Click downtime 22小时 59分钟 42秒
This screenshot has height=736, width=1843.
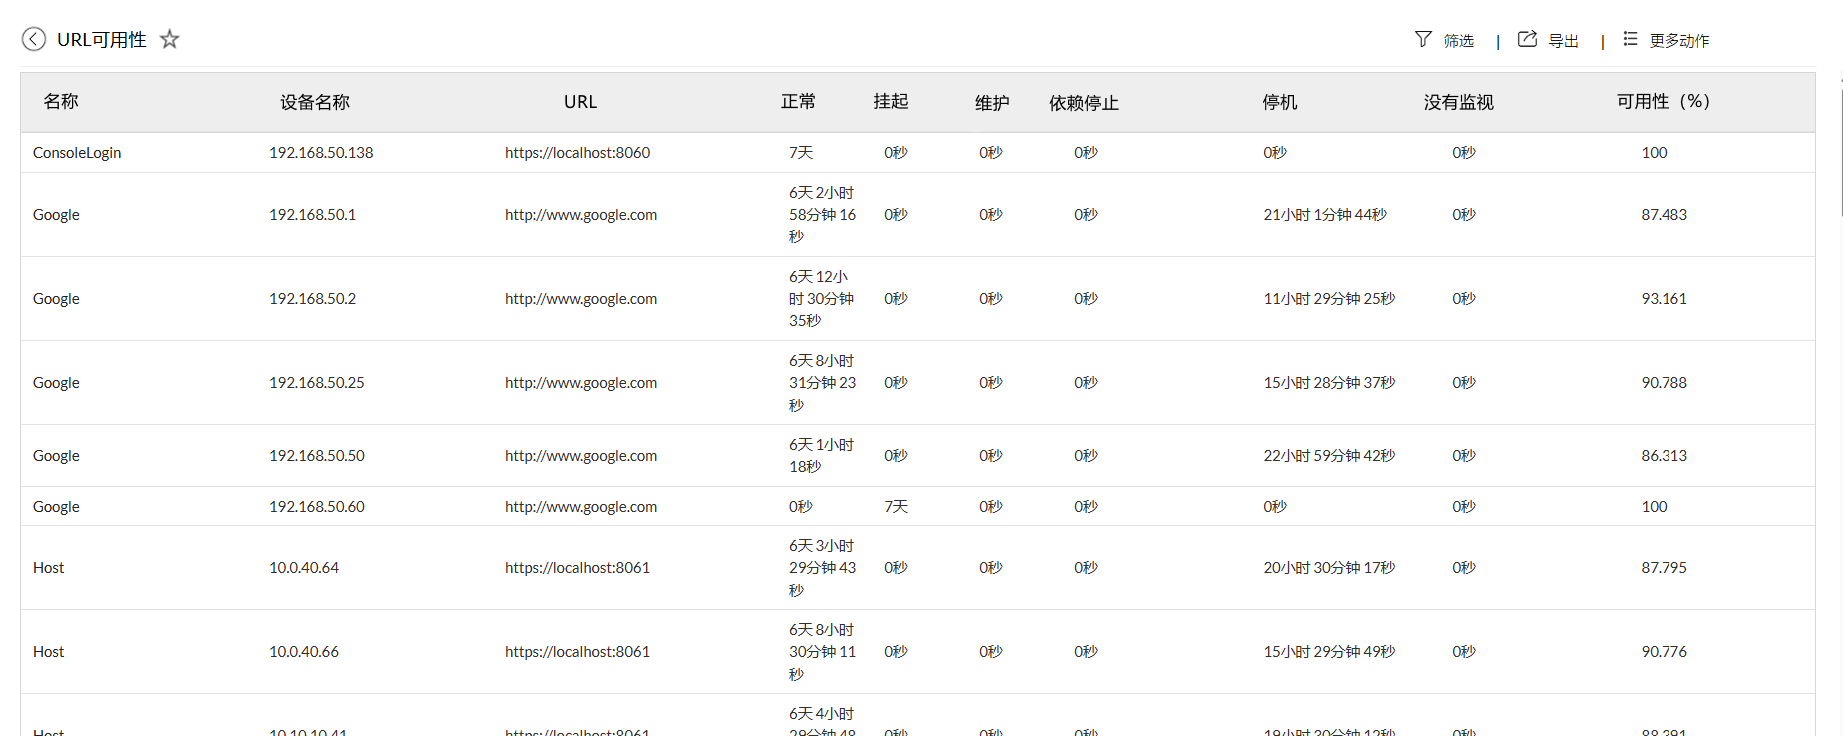pyautogui.click(x=1329, y=455)
